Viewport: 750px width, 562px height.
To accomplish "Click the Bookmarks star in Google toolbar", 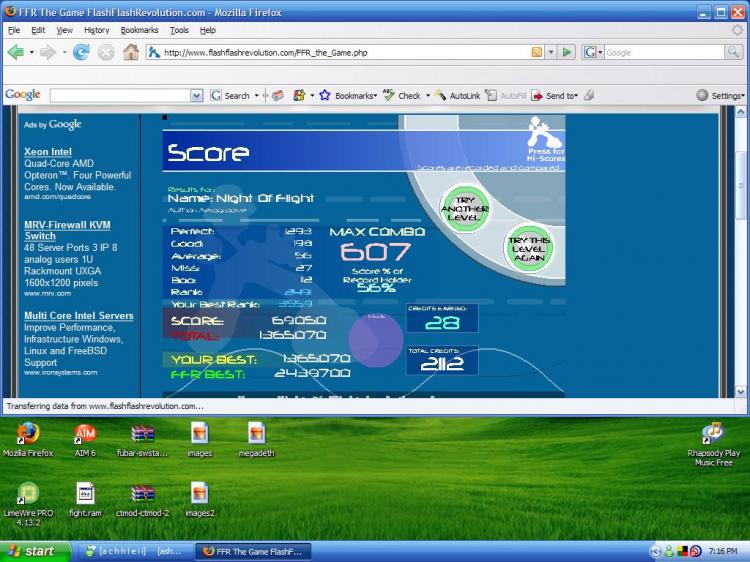I will coord(325,95).
